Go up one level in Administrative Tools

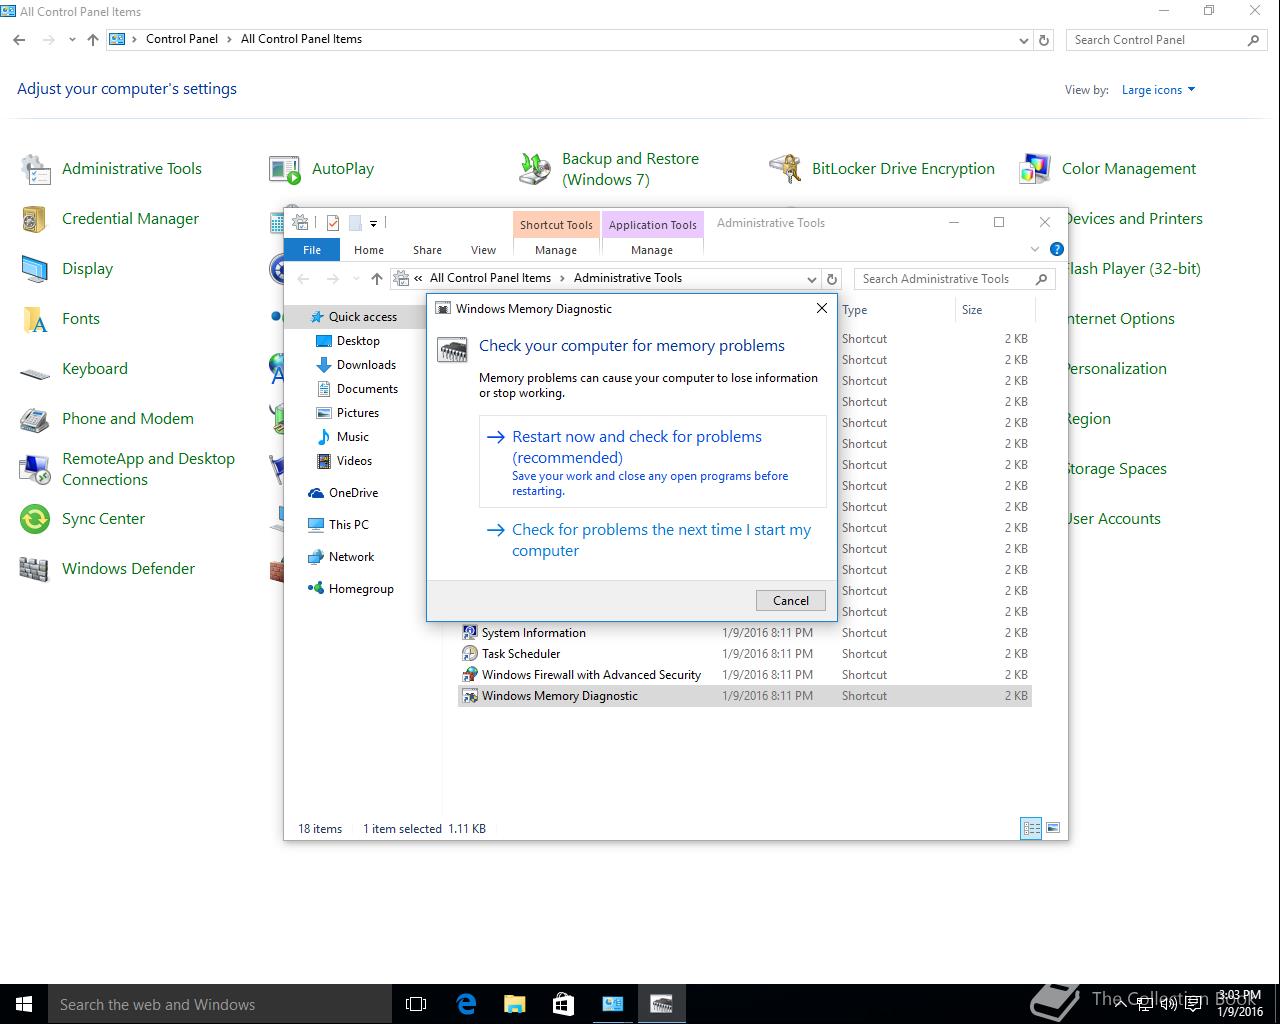pos(377,279)
